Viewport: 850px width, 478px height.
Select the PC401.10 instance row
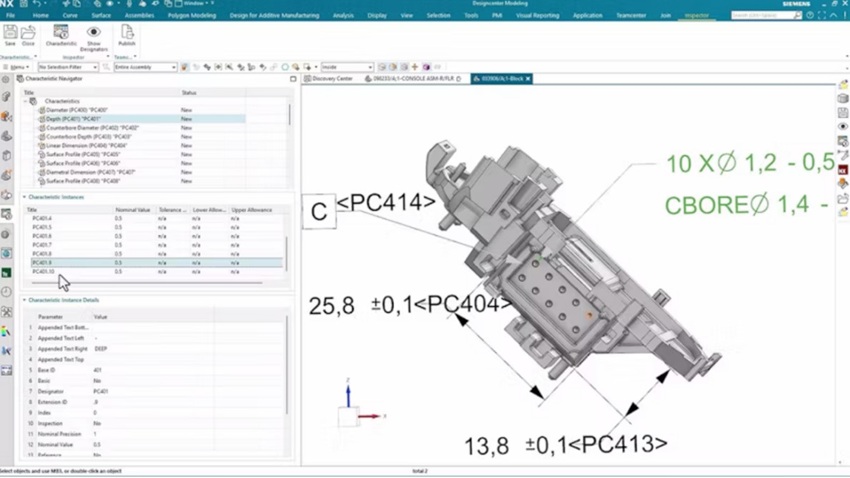[x=44, y=272]
